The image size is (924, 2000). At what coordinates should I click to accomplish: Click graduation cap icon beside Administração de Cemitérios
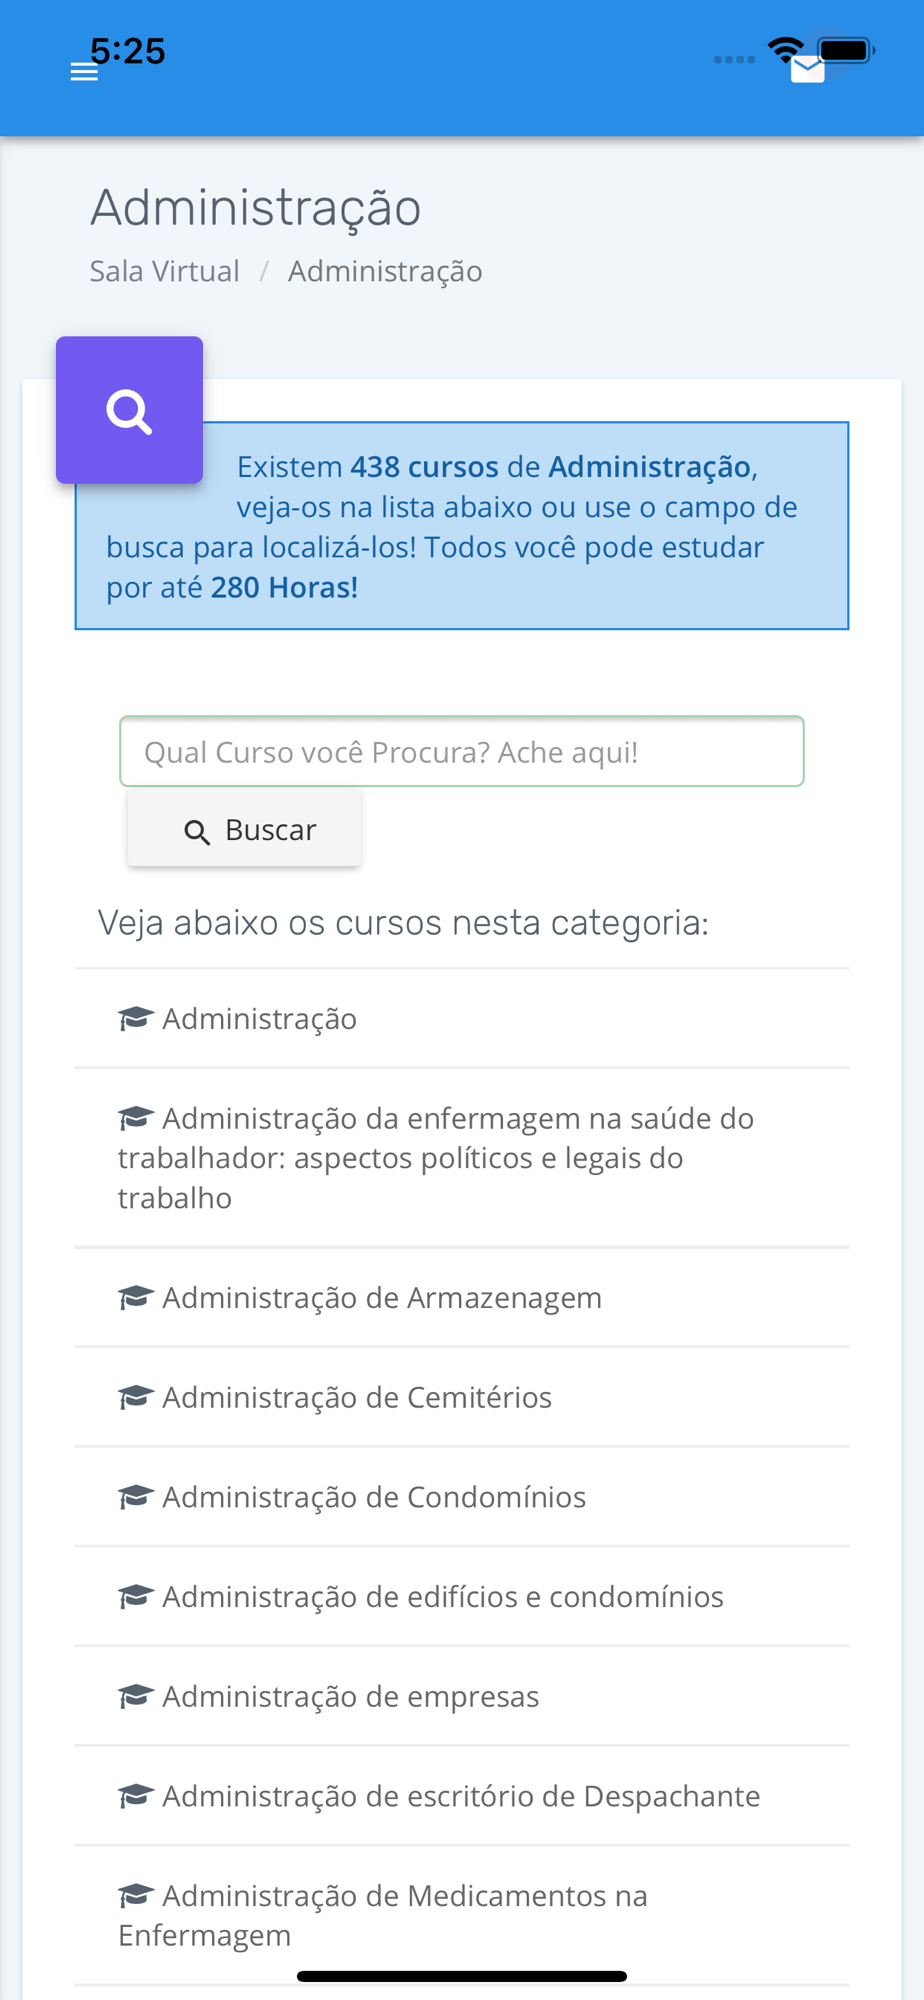[135, 1397]
